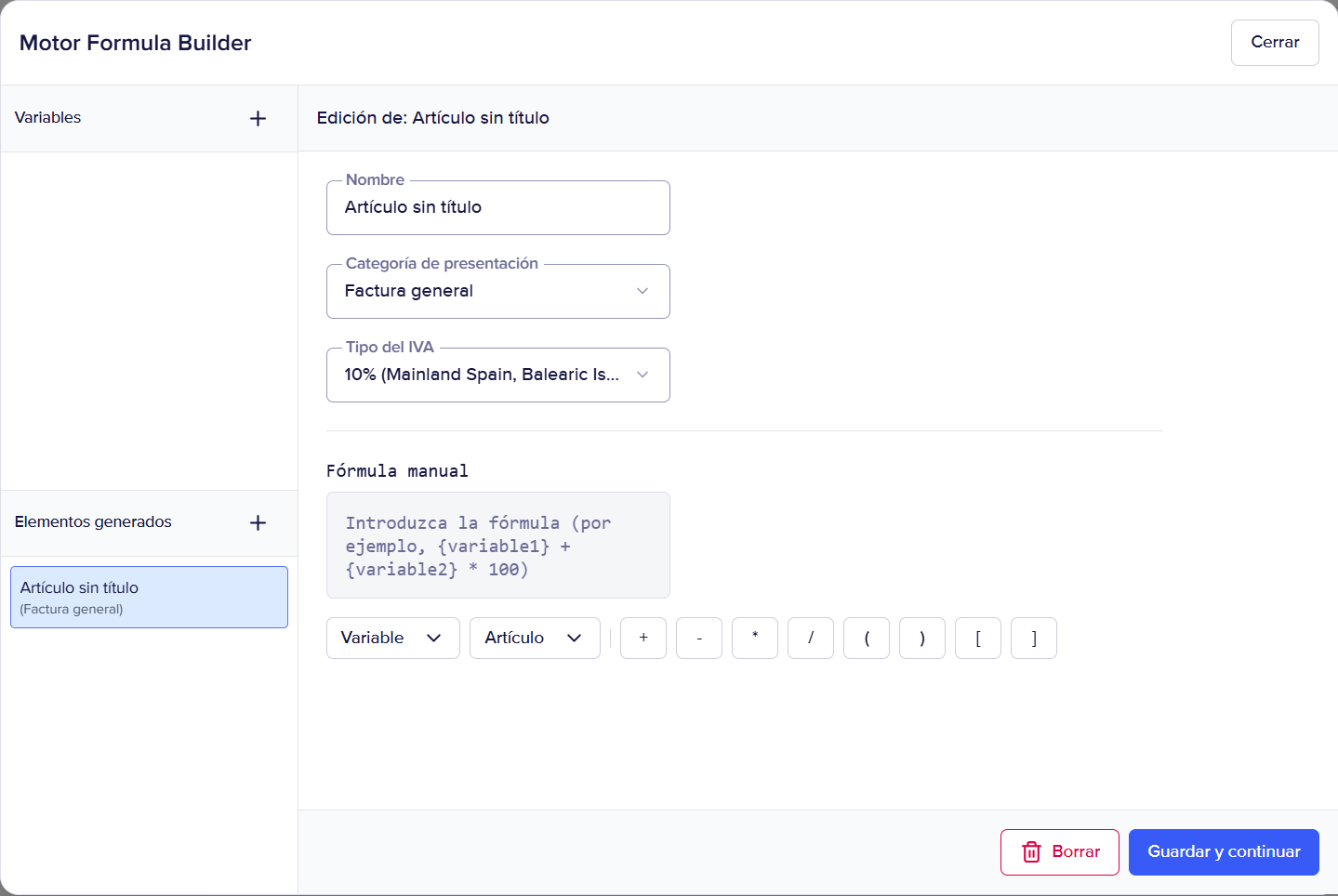Open the Variable selector dropdown

(393, 638)
